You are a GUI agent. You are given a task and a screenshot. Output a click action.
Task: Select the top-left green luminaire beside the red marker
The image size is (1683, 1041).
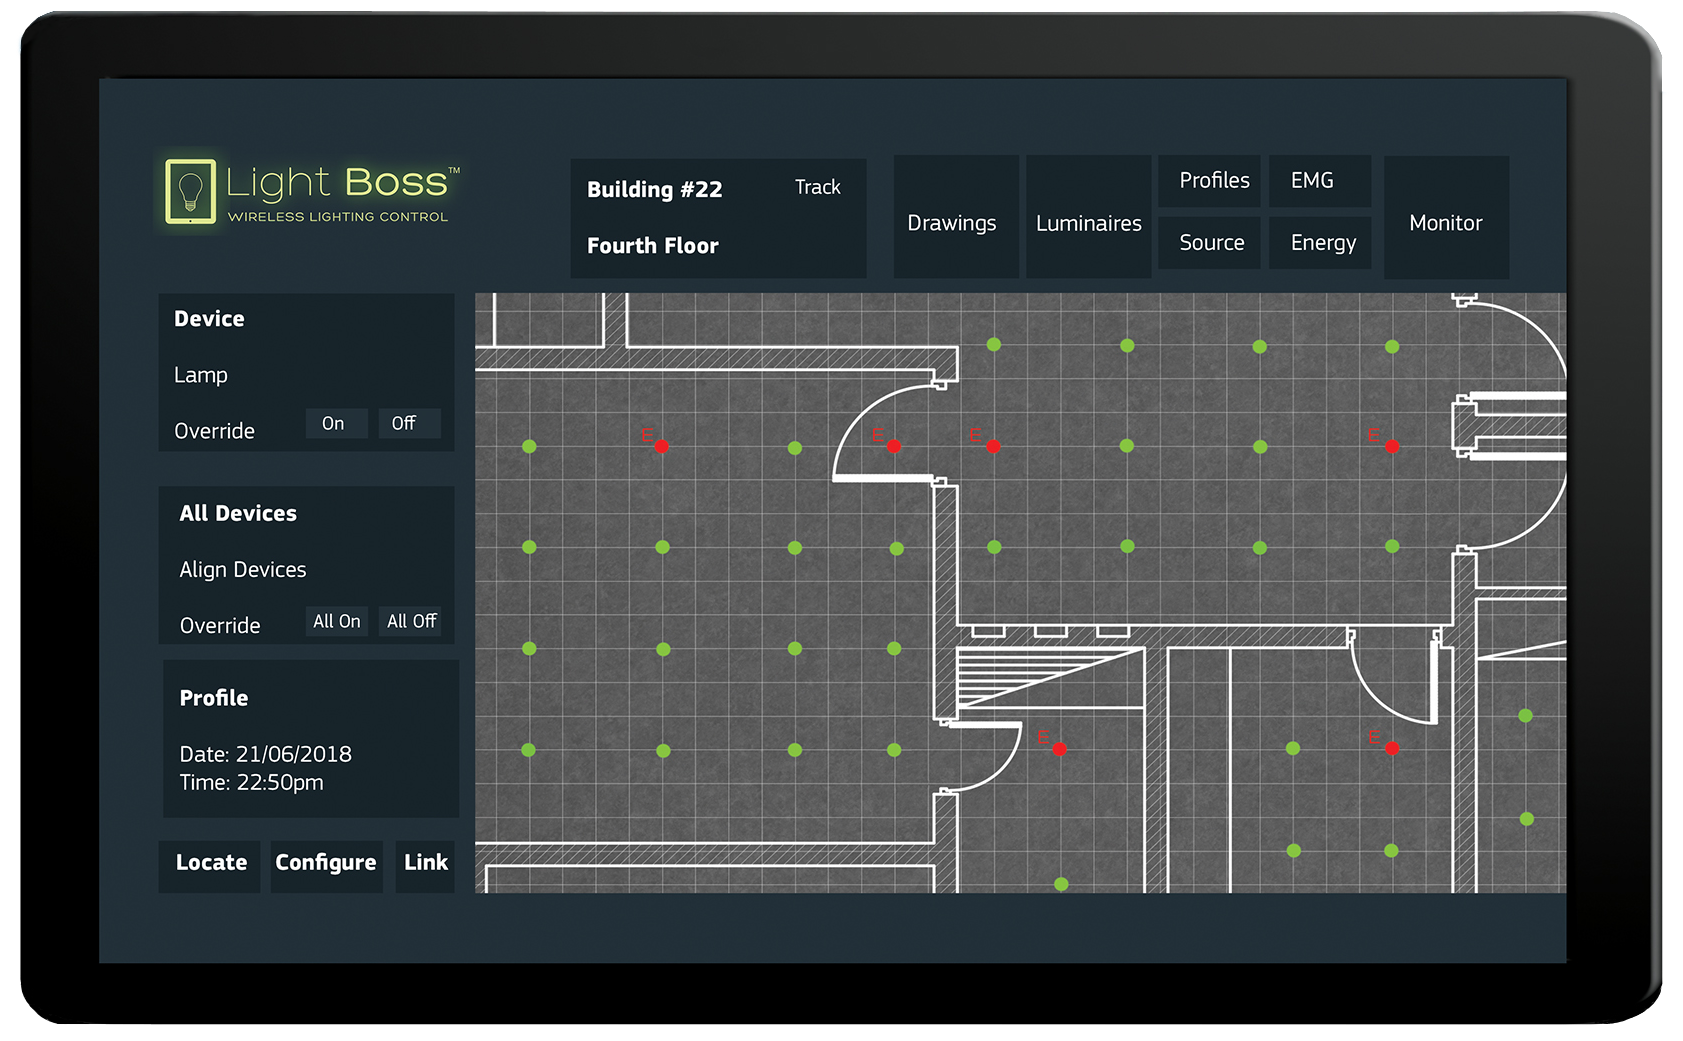pos(529,447)
